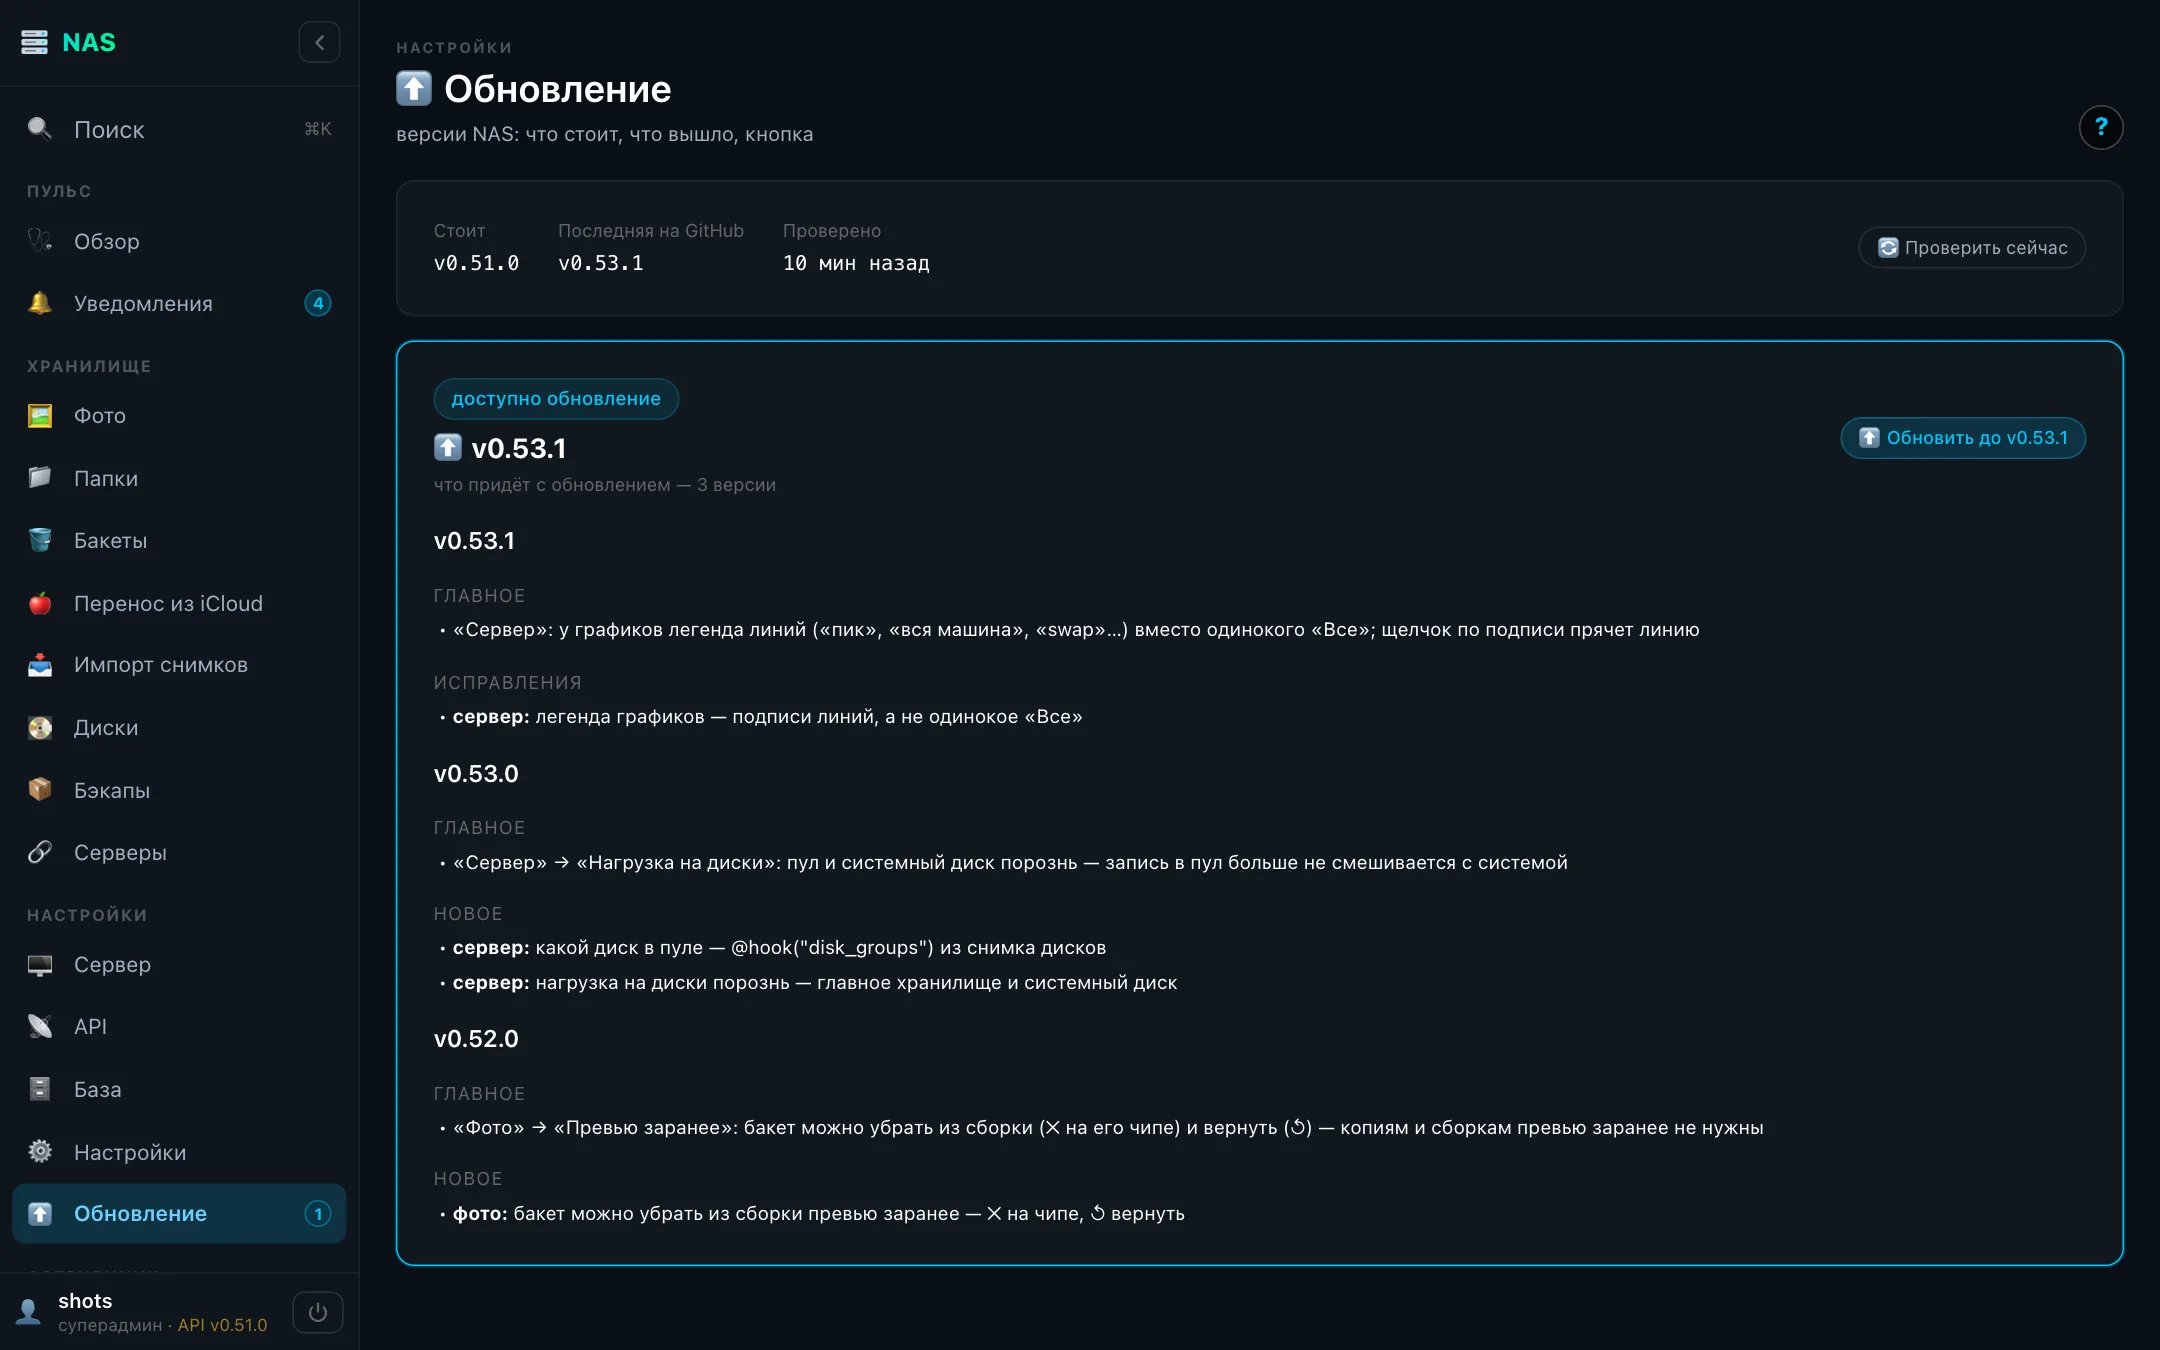Click the shots user avatar

(x=29, y=1312)
